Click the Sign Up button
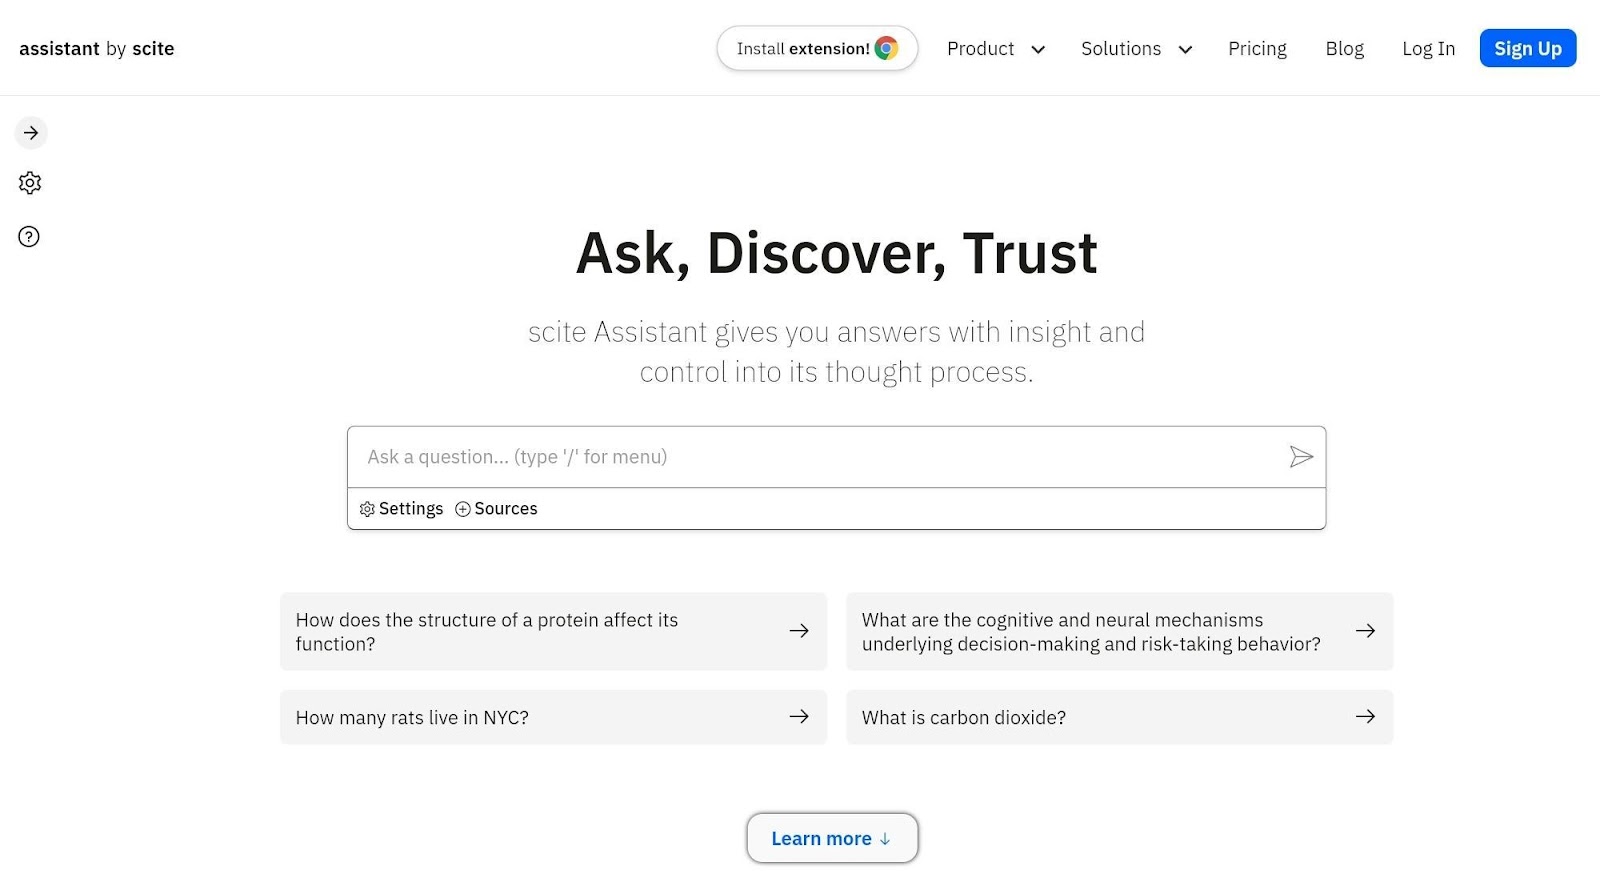This screenshot has height=874, width=1600. pyautogui.click(x=1528, y=48)
